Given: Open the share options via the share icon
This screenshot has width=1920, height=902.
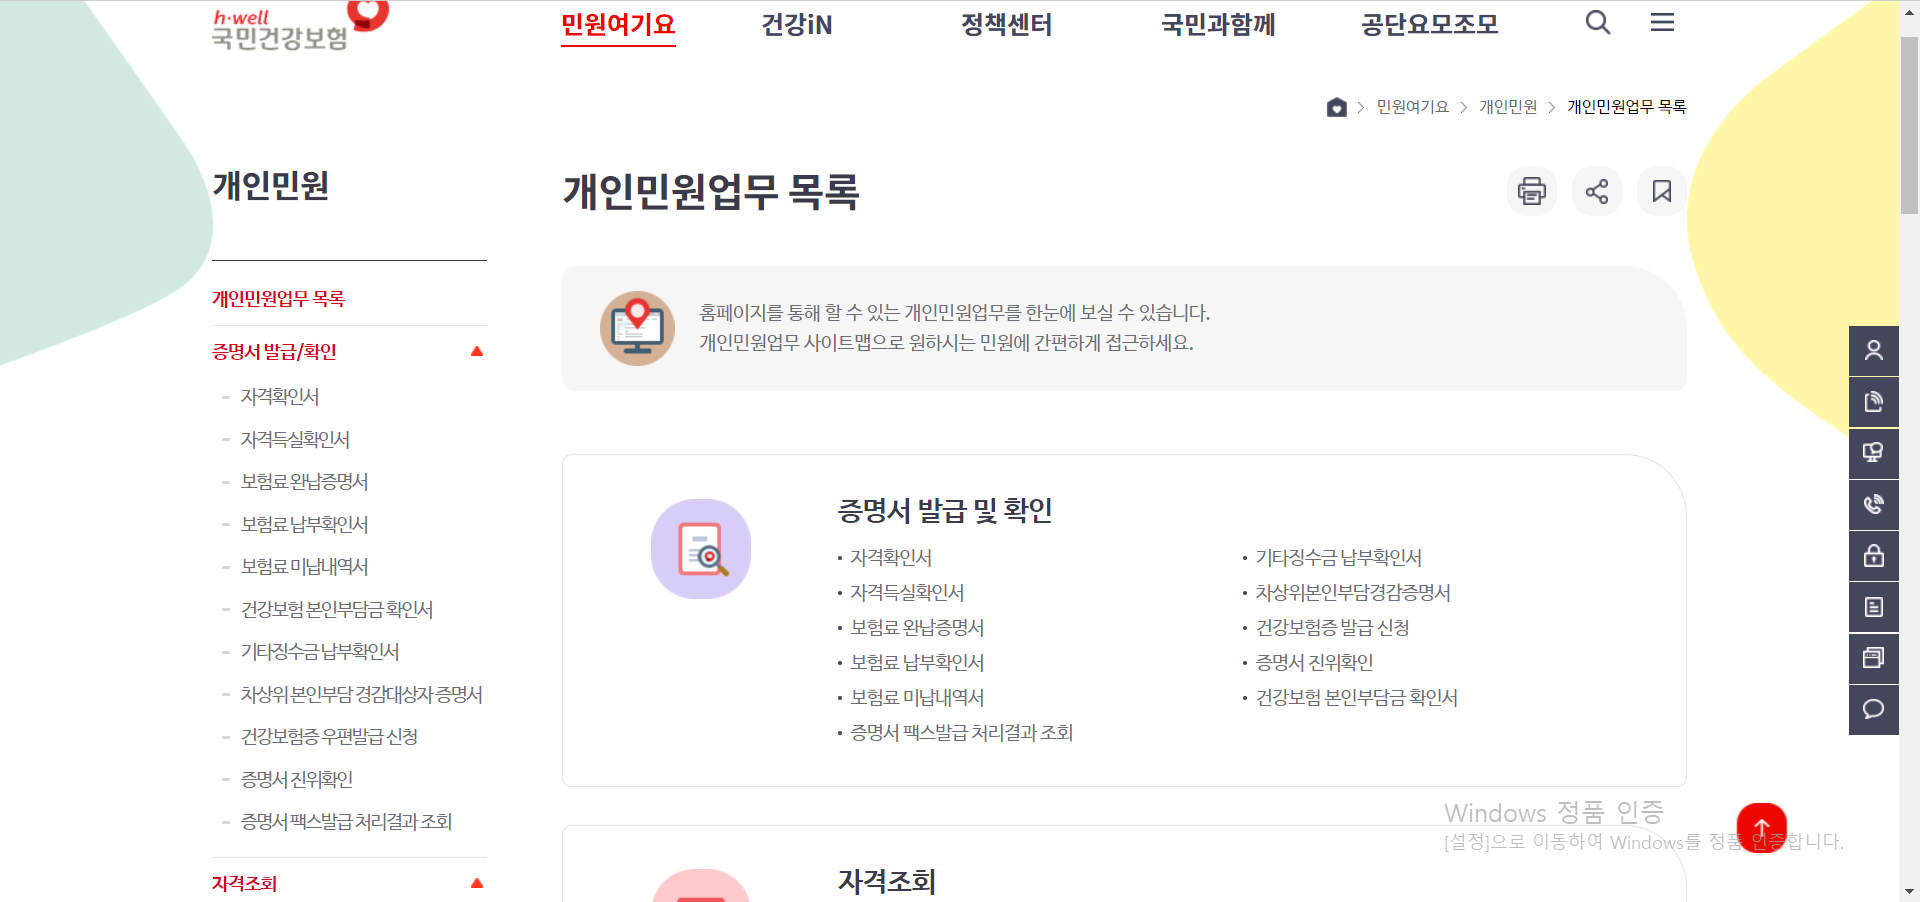Looking at the screenshot, I should coord(1597,191).
